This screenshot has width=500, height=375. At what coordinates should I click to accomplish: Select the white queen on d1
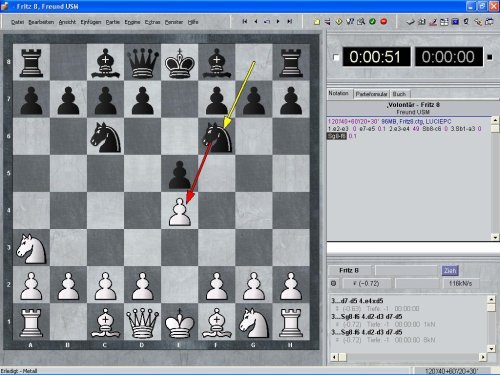click(142, 322)
